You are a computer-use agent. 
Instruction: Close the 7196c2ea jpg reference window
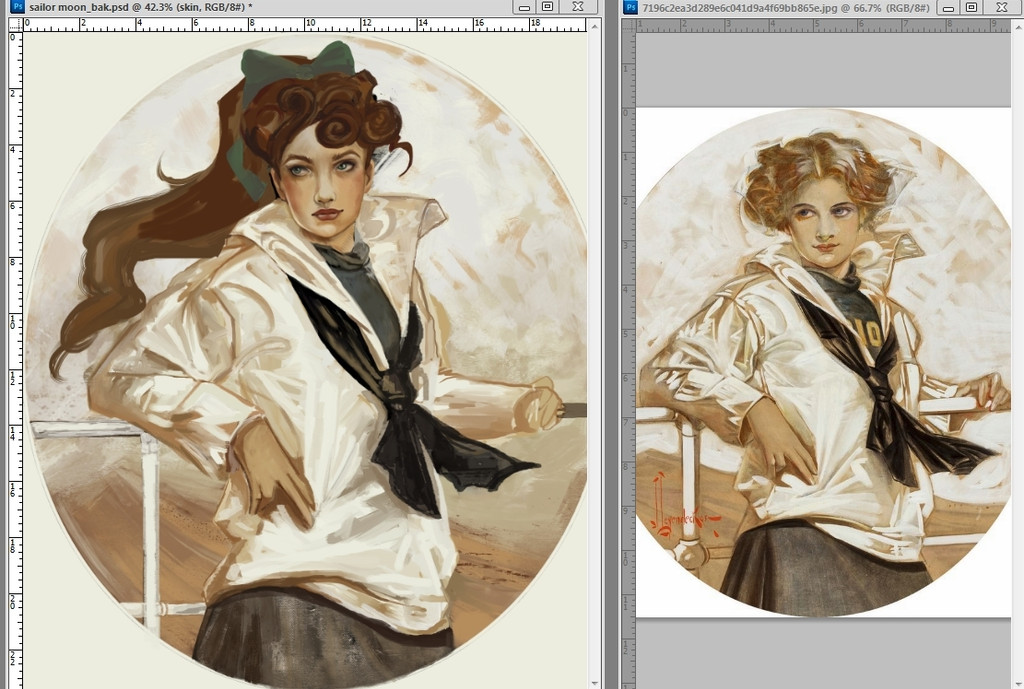click(x=1002, y=7)
